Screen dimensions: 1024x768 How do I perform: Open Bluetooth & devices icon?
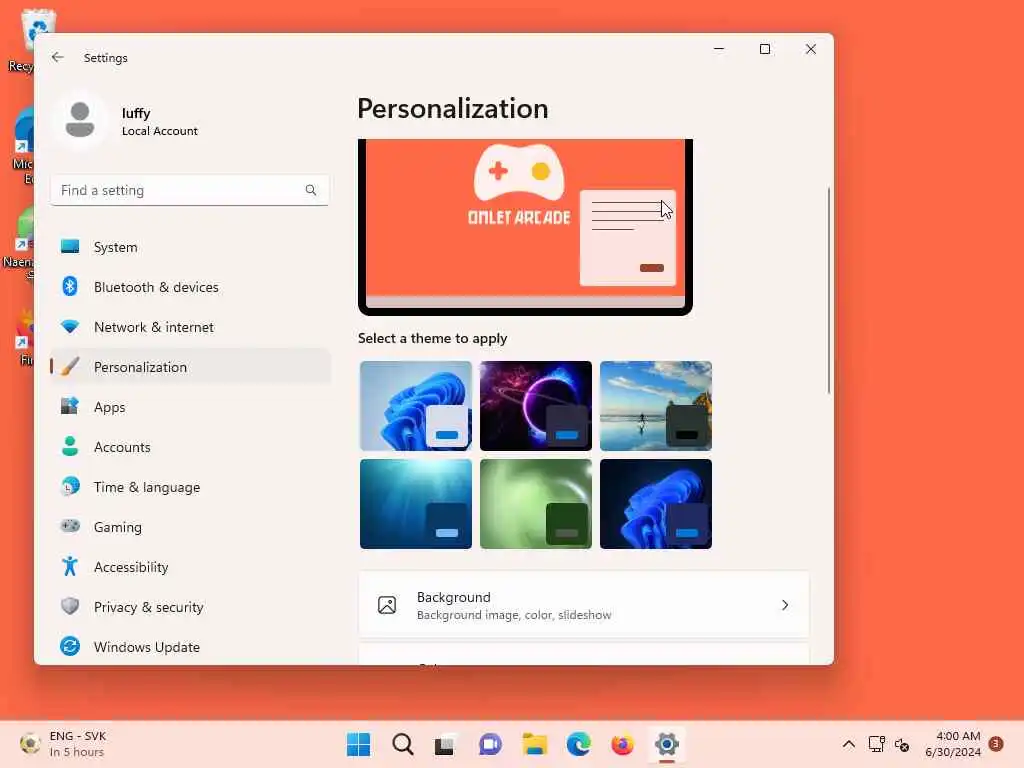click(x=70, y=287)
